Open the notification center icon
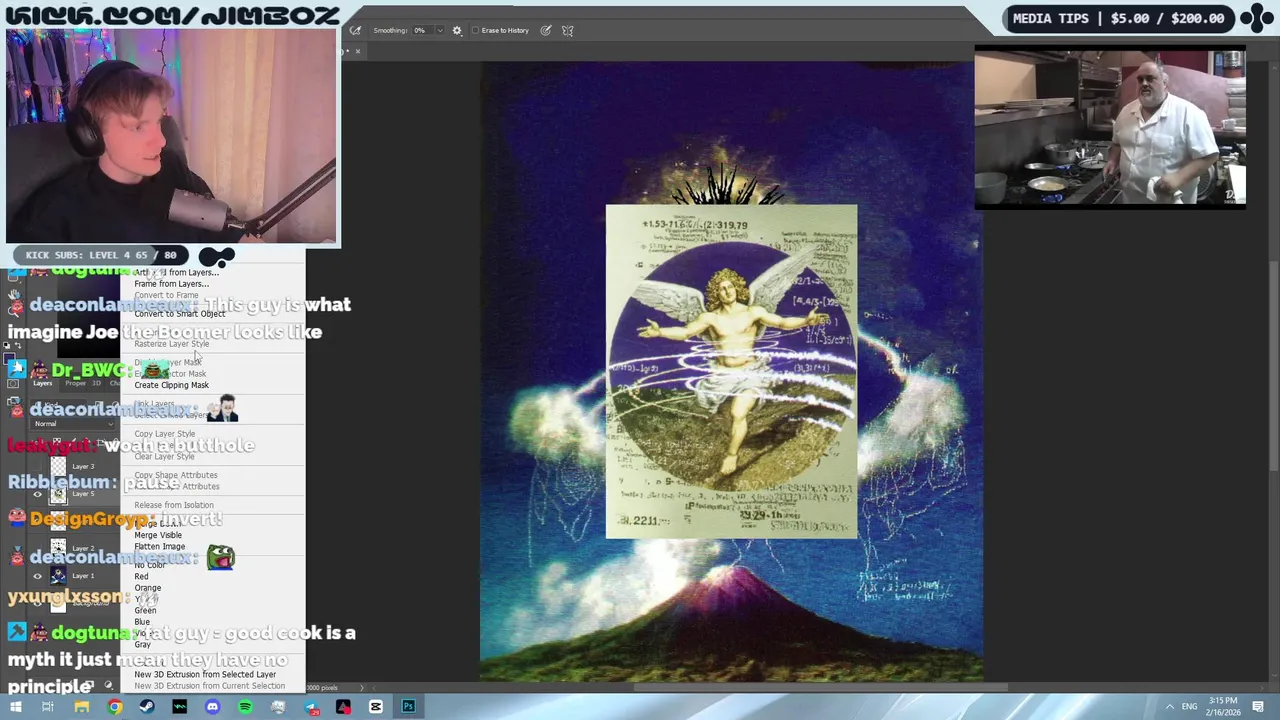The height and width of the screenshot is (720, 1280). pyautogui.click(x=1258, y=707)
